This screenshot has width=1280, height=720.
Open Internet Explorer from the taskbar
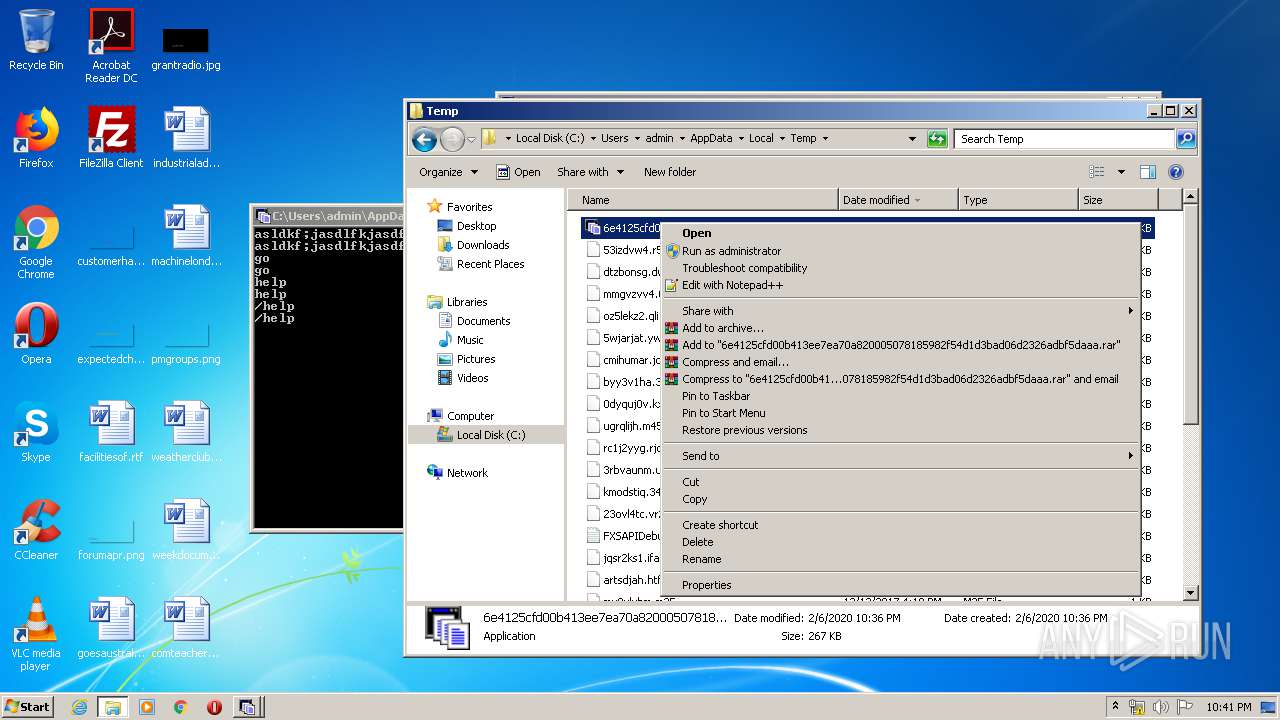pos(79,707)
